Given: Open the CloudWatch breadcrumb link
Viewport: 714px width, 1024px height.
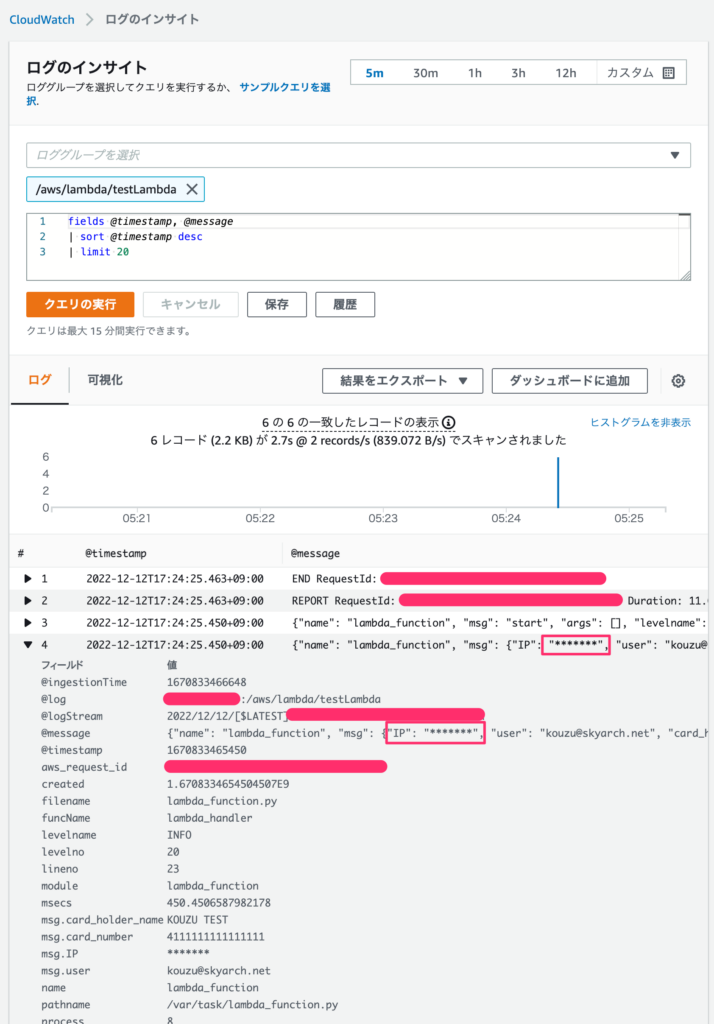Looking at the screenshot, I should click(42, 20).
